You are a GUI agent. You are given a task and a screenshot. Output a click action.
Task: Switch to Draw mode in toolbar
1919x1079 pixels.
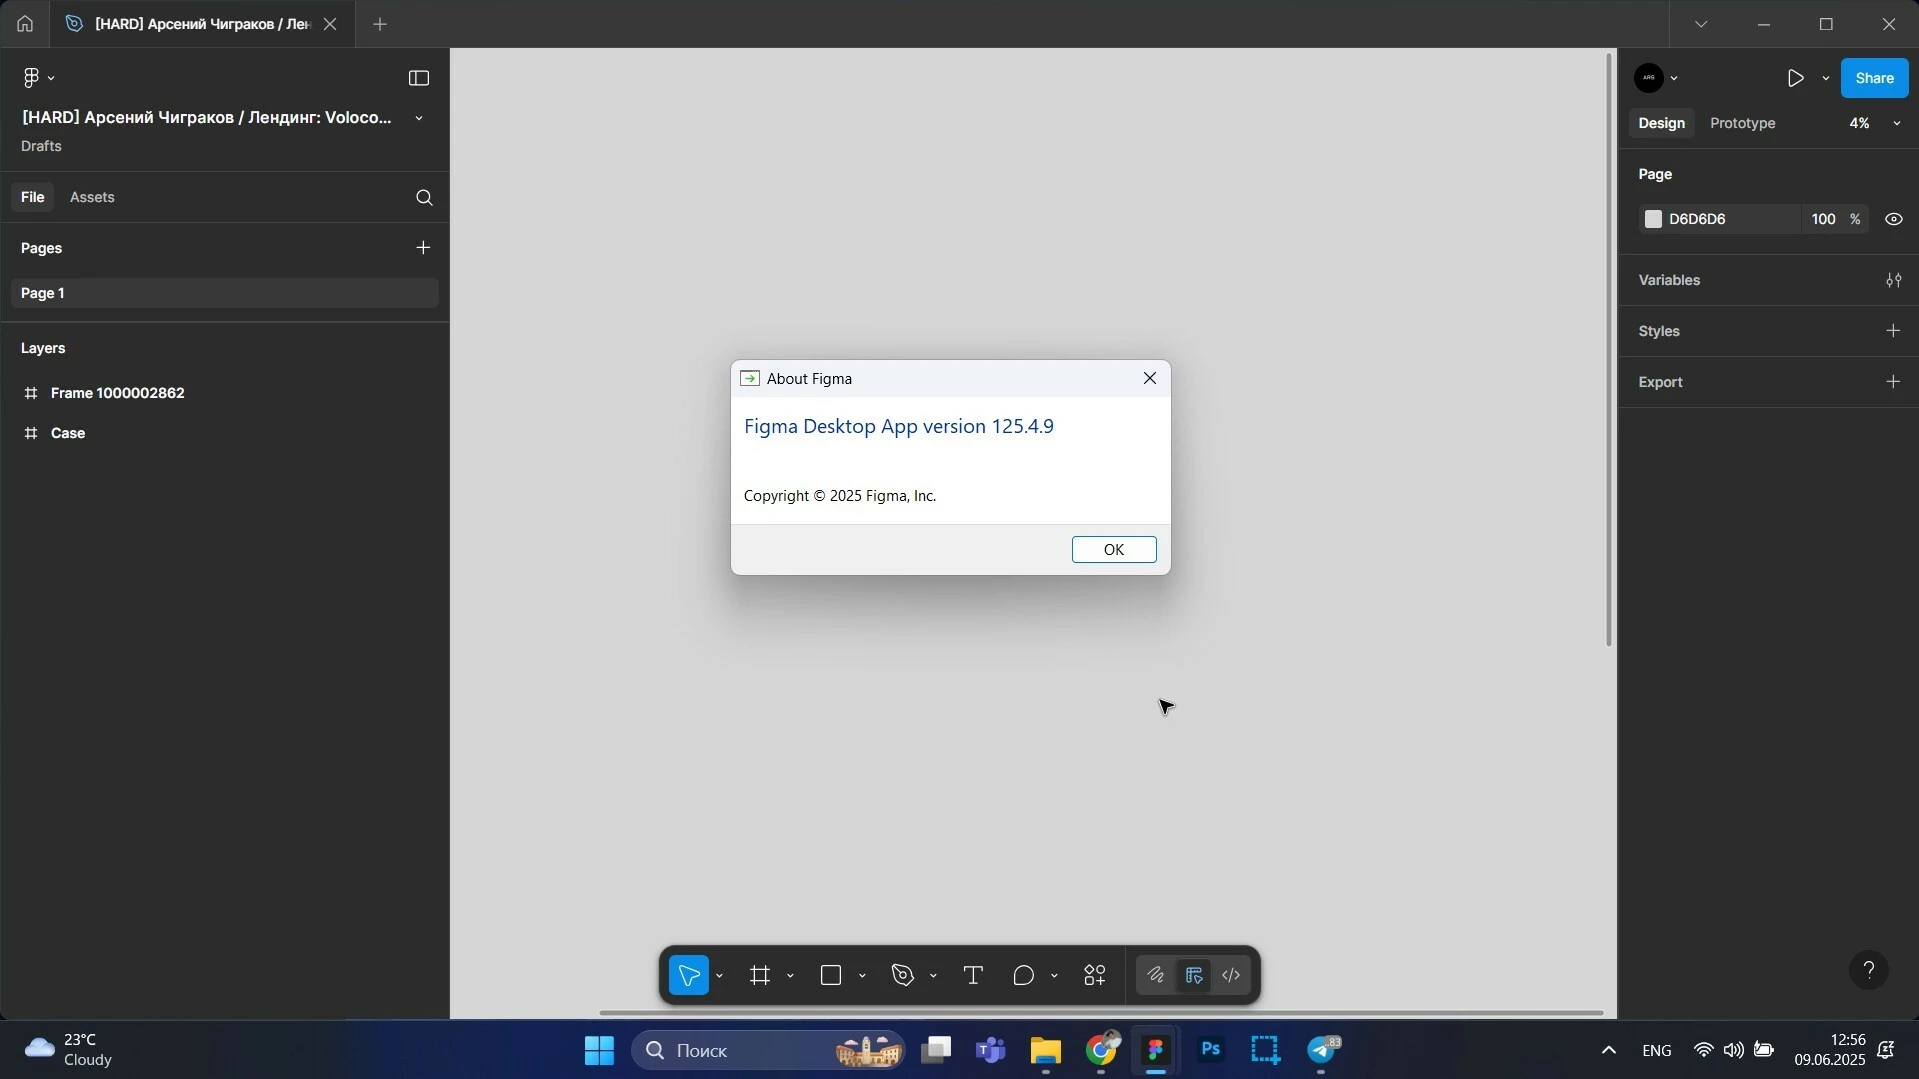1156,975
